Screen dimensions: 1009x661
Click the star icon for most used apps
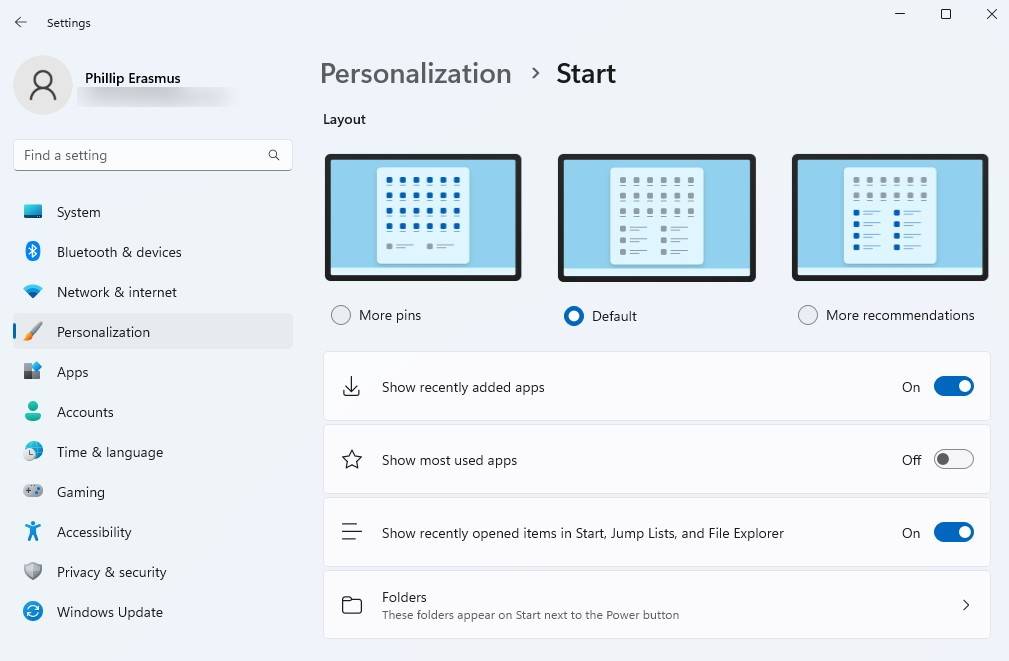(x=351, y=460)
